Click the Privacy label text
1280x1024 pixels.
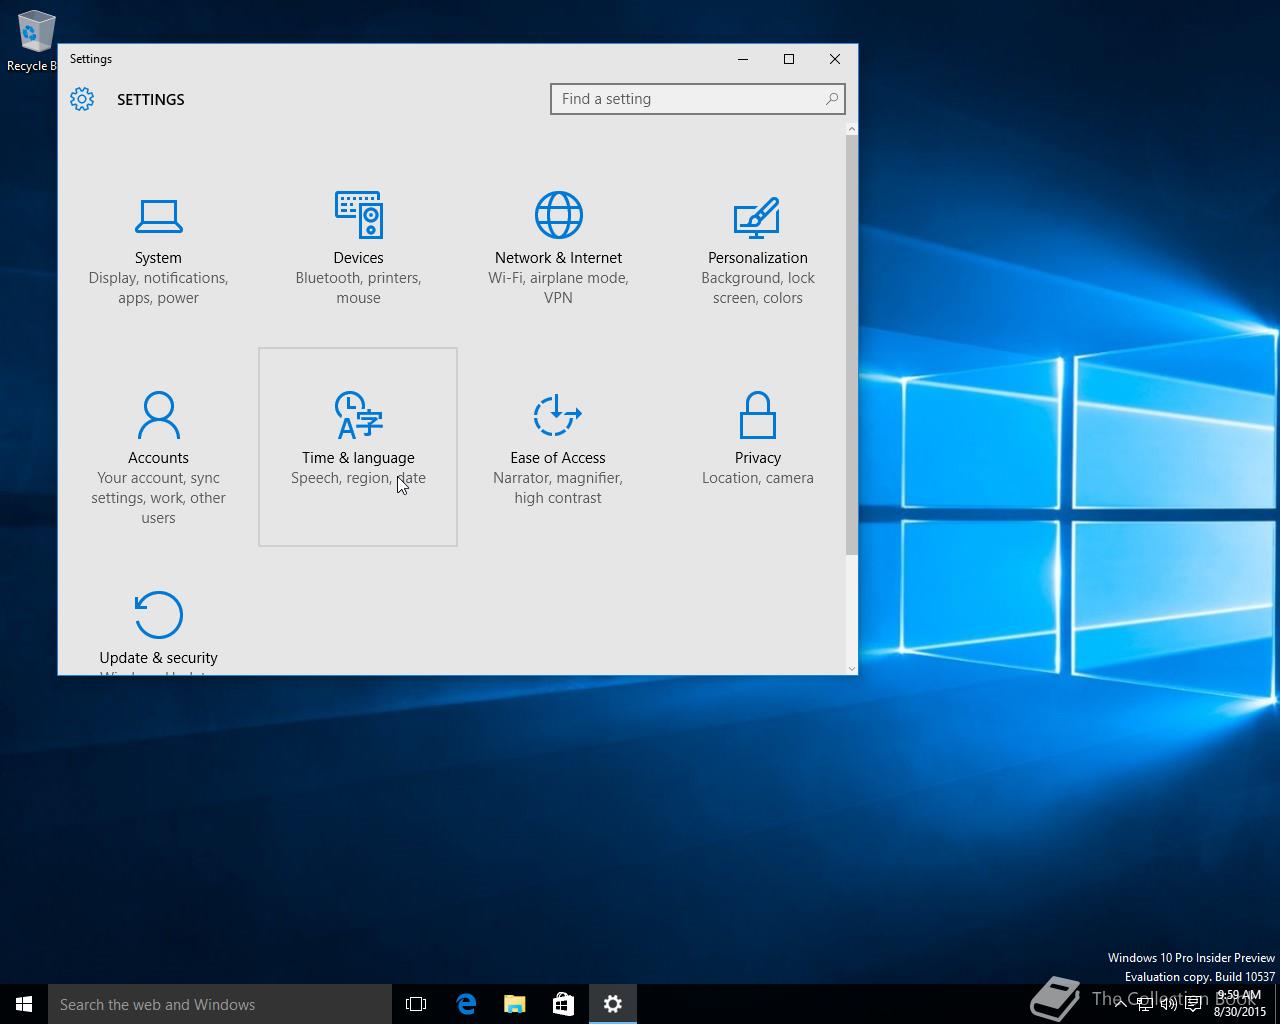coord(758,458)
